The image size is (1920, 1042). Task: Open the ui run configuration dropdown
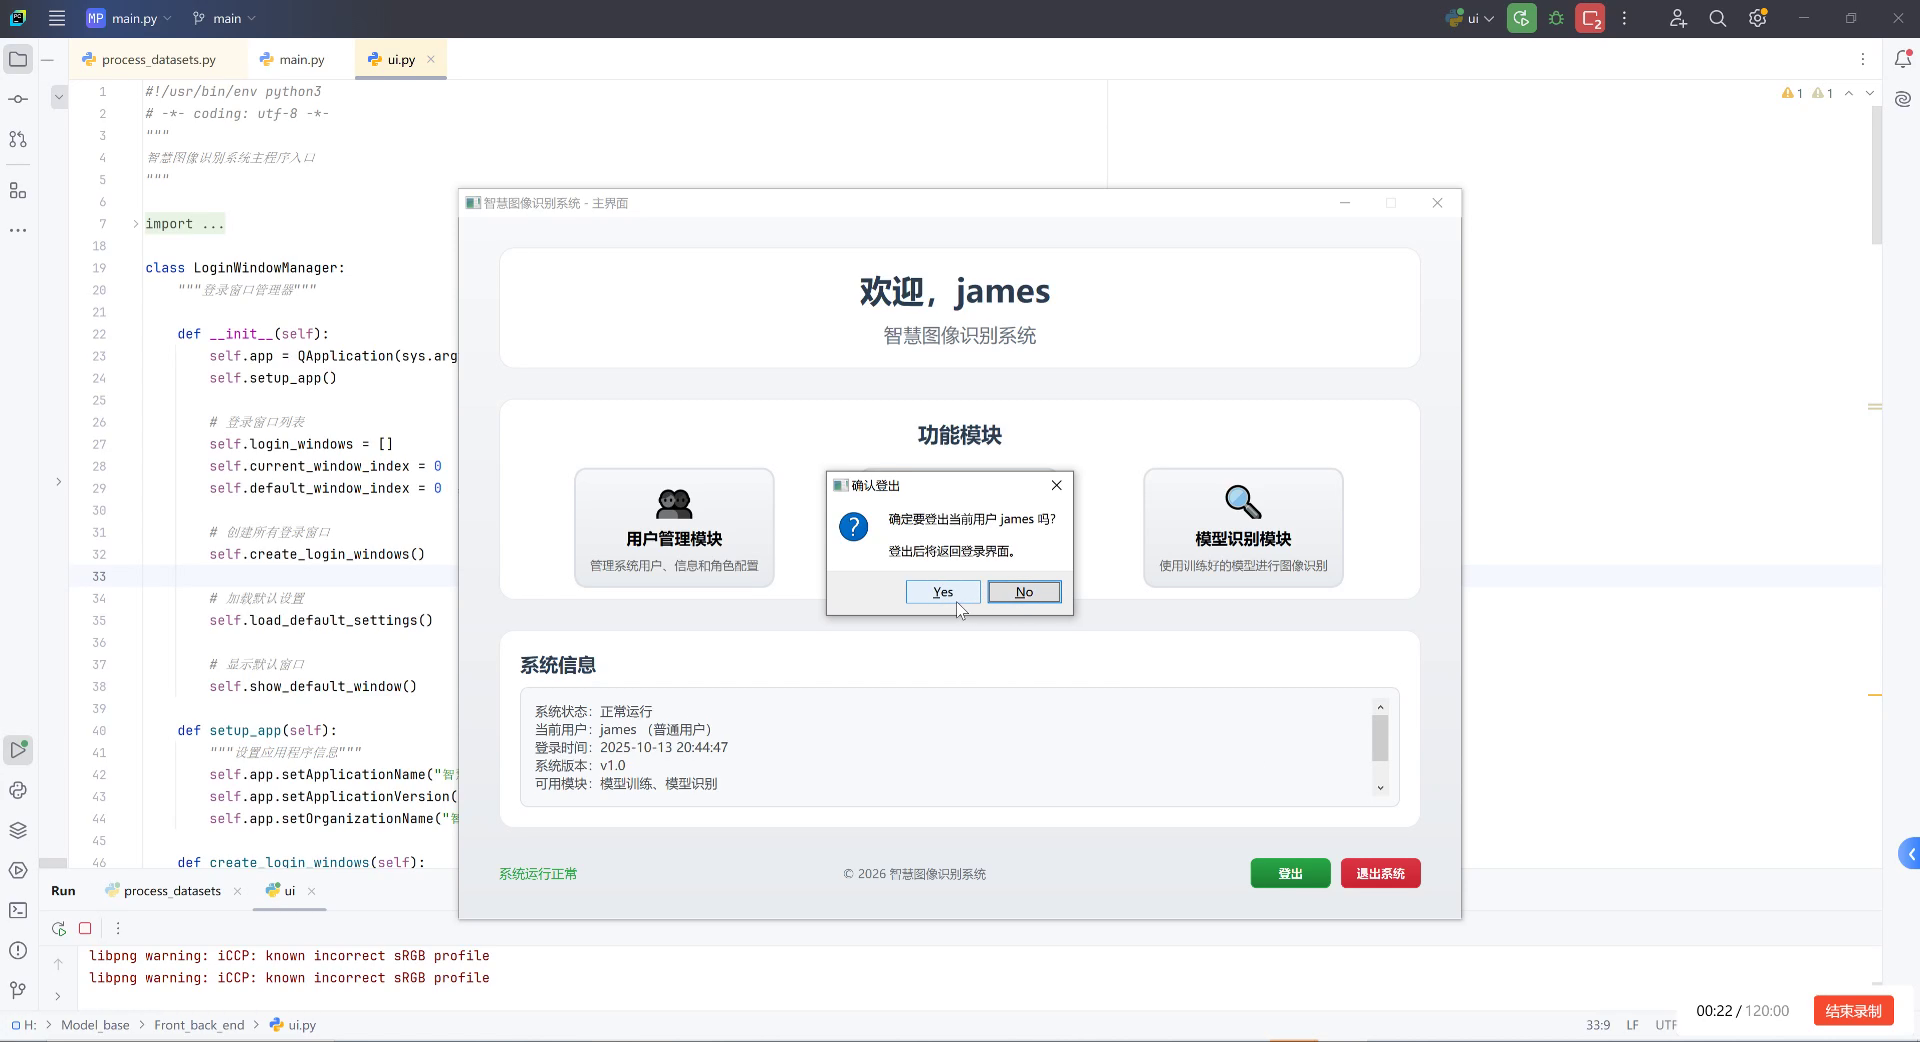(x=1470, y=18)
